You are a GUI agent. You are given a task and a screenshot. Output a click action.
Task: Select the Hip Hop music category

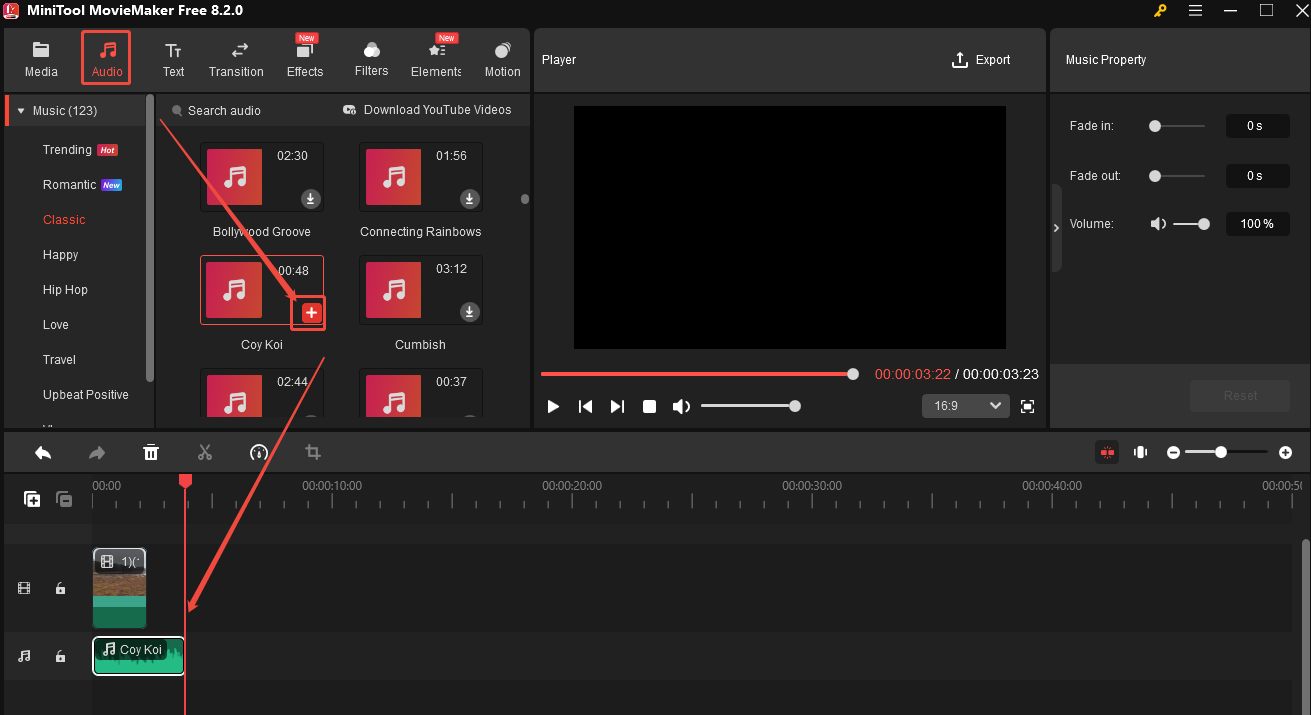[x=65, y=290]
